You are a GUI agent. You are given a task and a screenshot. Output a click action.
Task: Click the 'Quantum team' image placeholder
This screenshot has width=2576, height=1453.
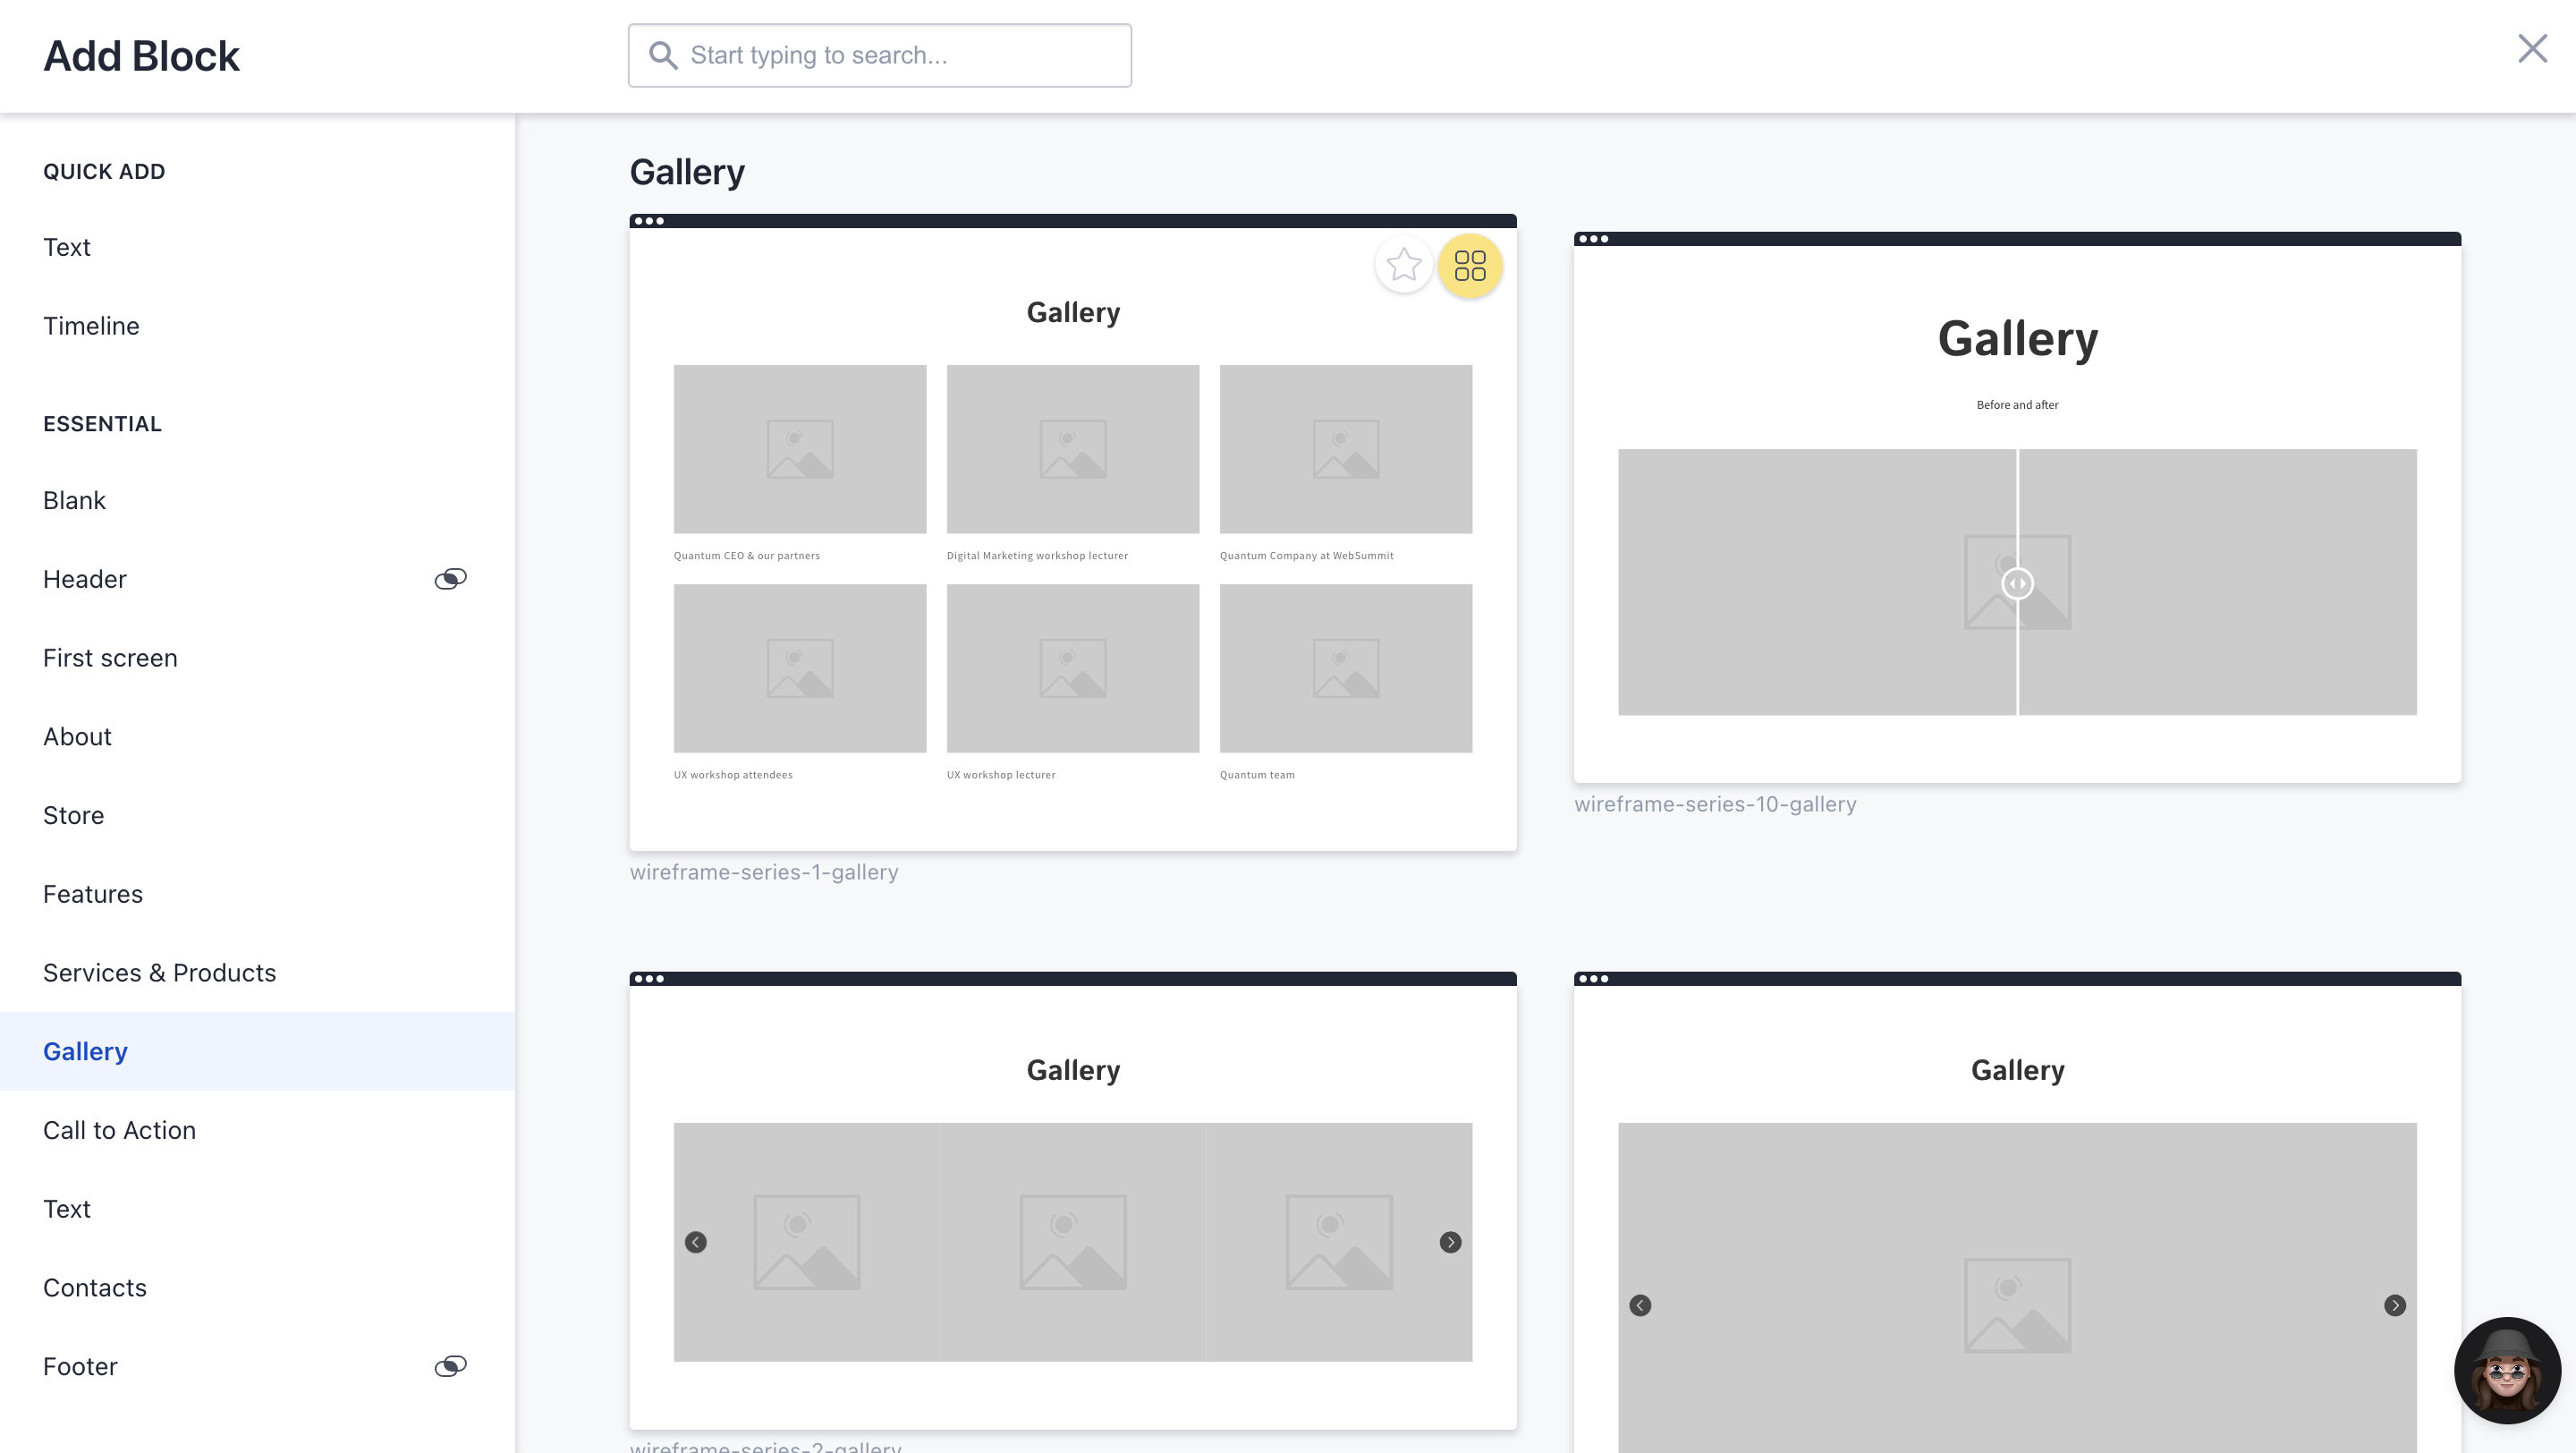tap(1346, 668)
